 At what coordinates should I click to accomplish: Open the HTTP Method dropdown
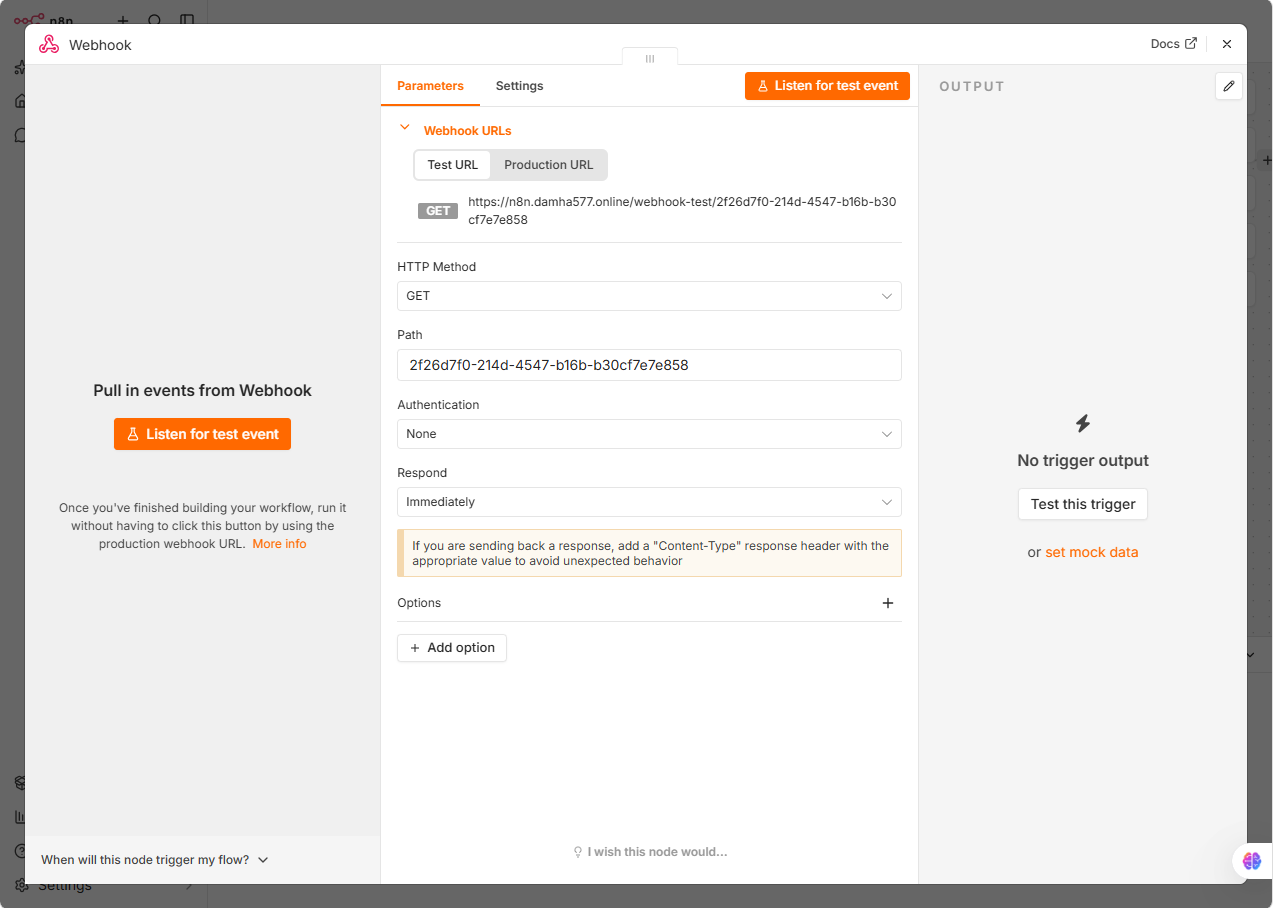tap(649, 296)
